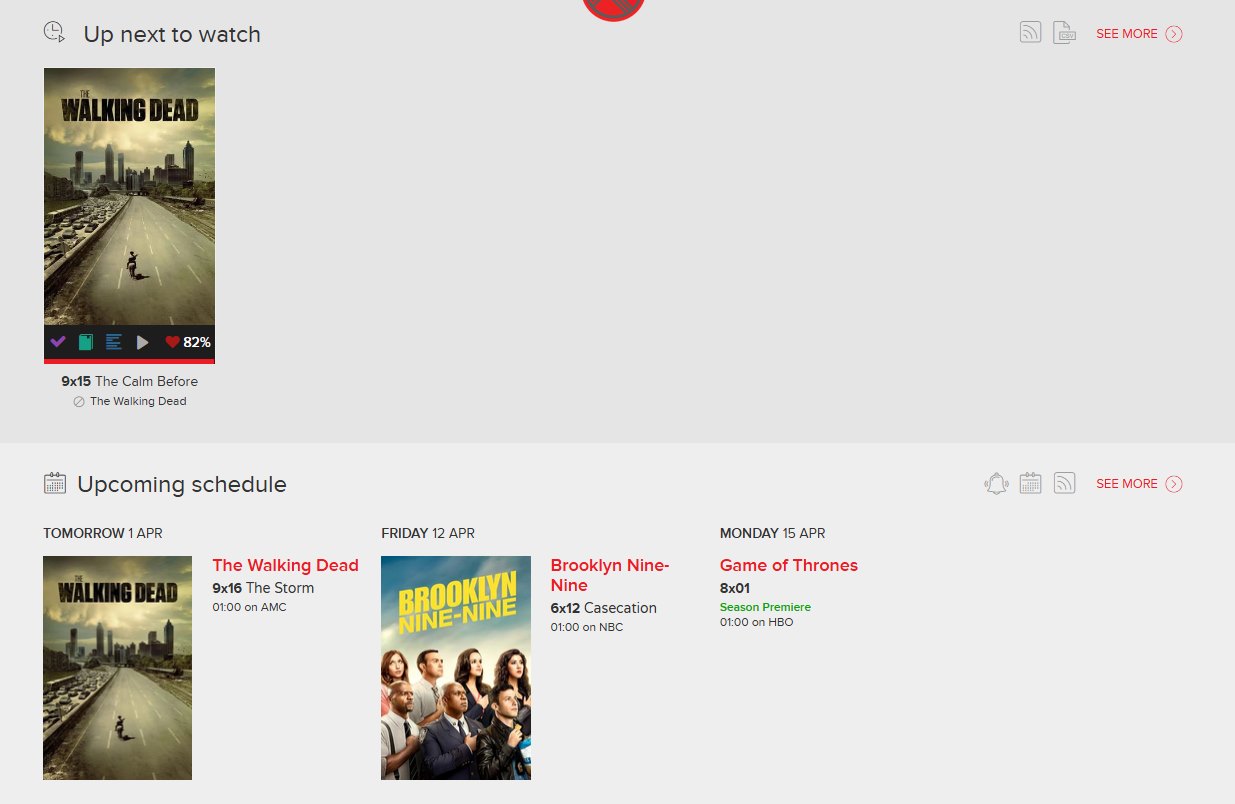Open The Walking Dead red title link
1235x804 pixels.
coord(285,566)
